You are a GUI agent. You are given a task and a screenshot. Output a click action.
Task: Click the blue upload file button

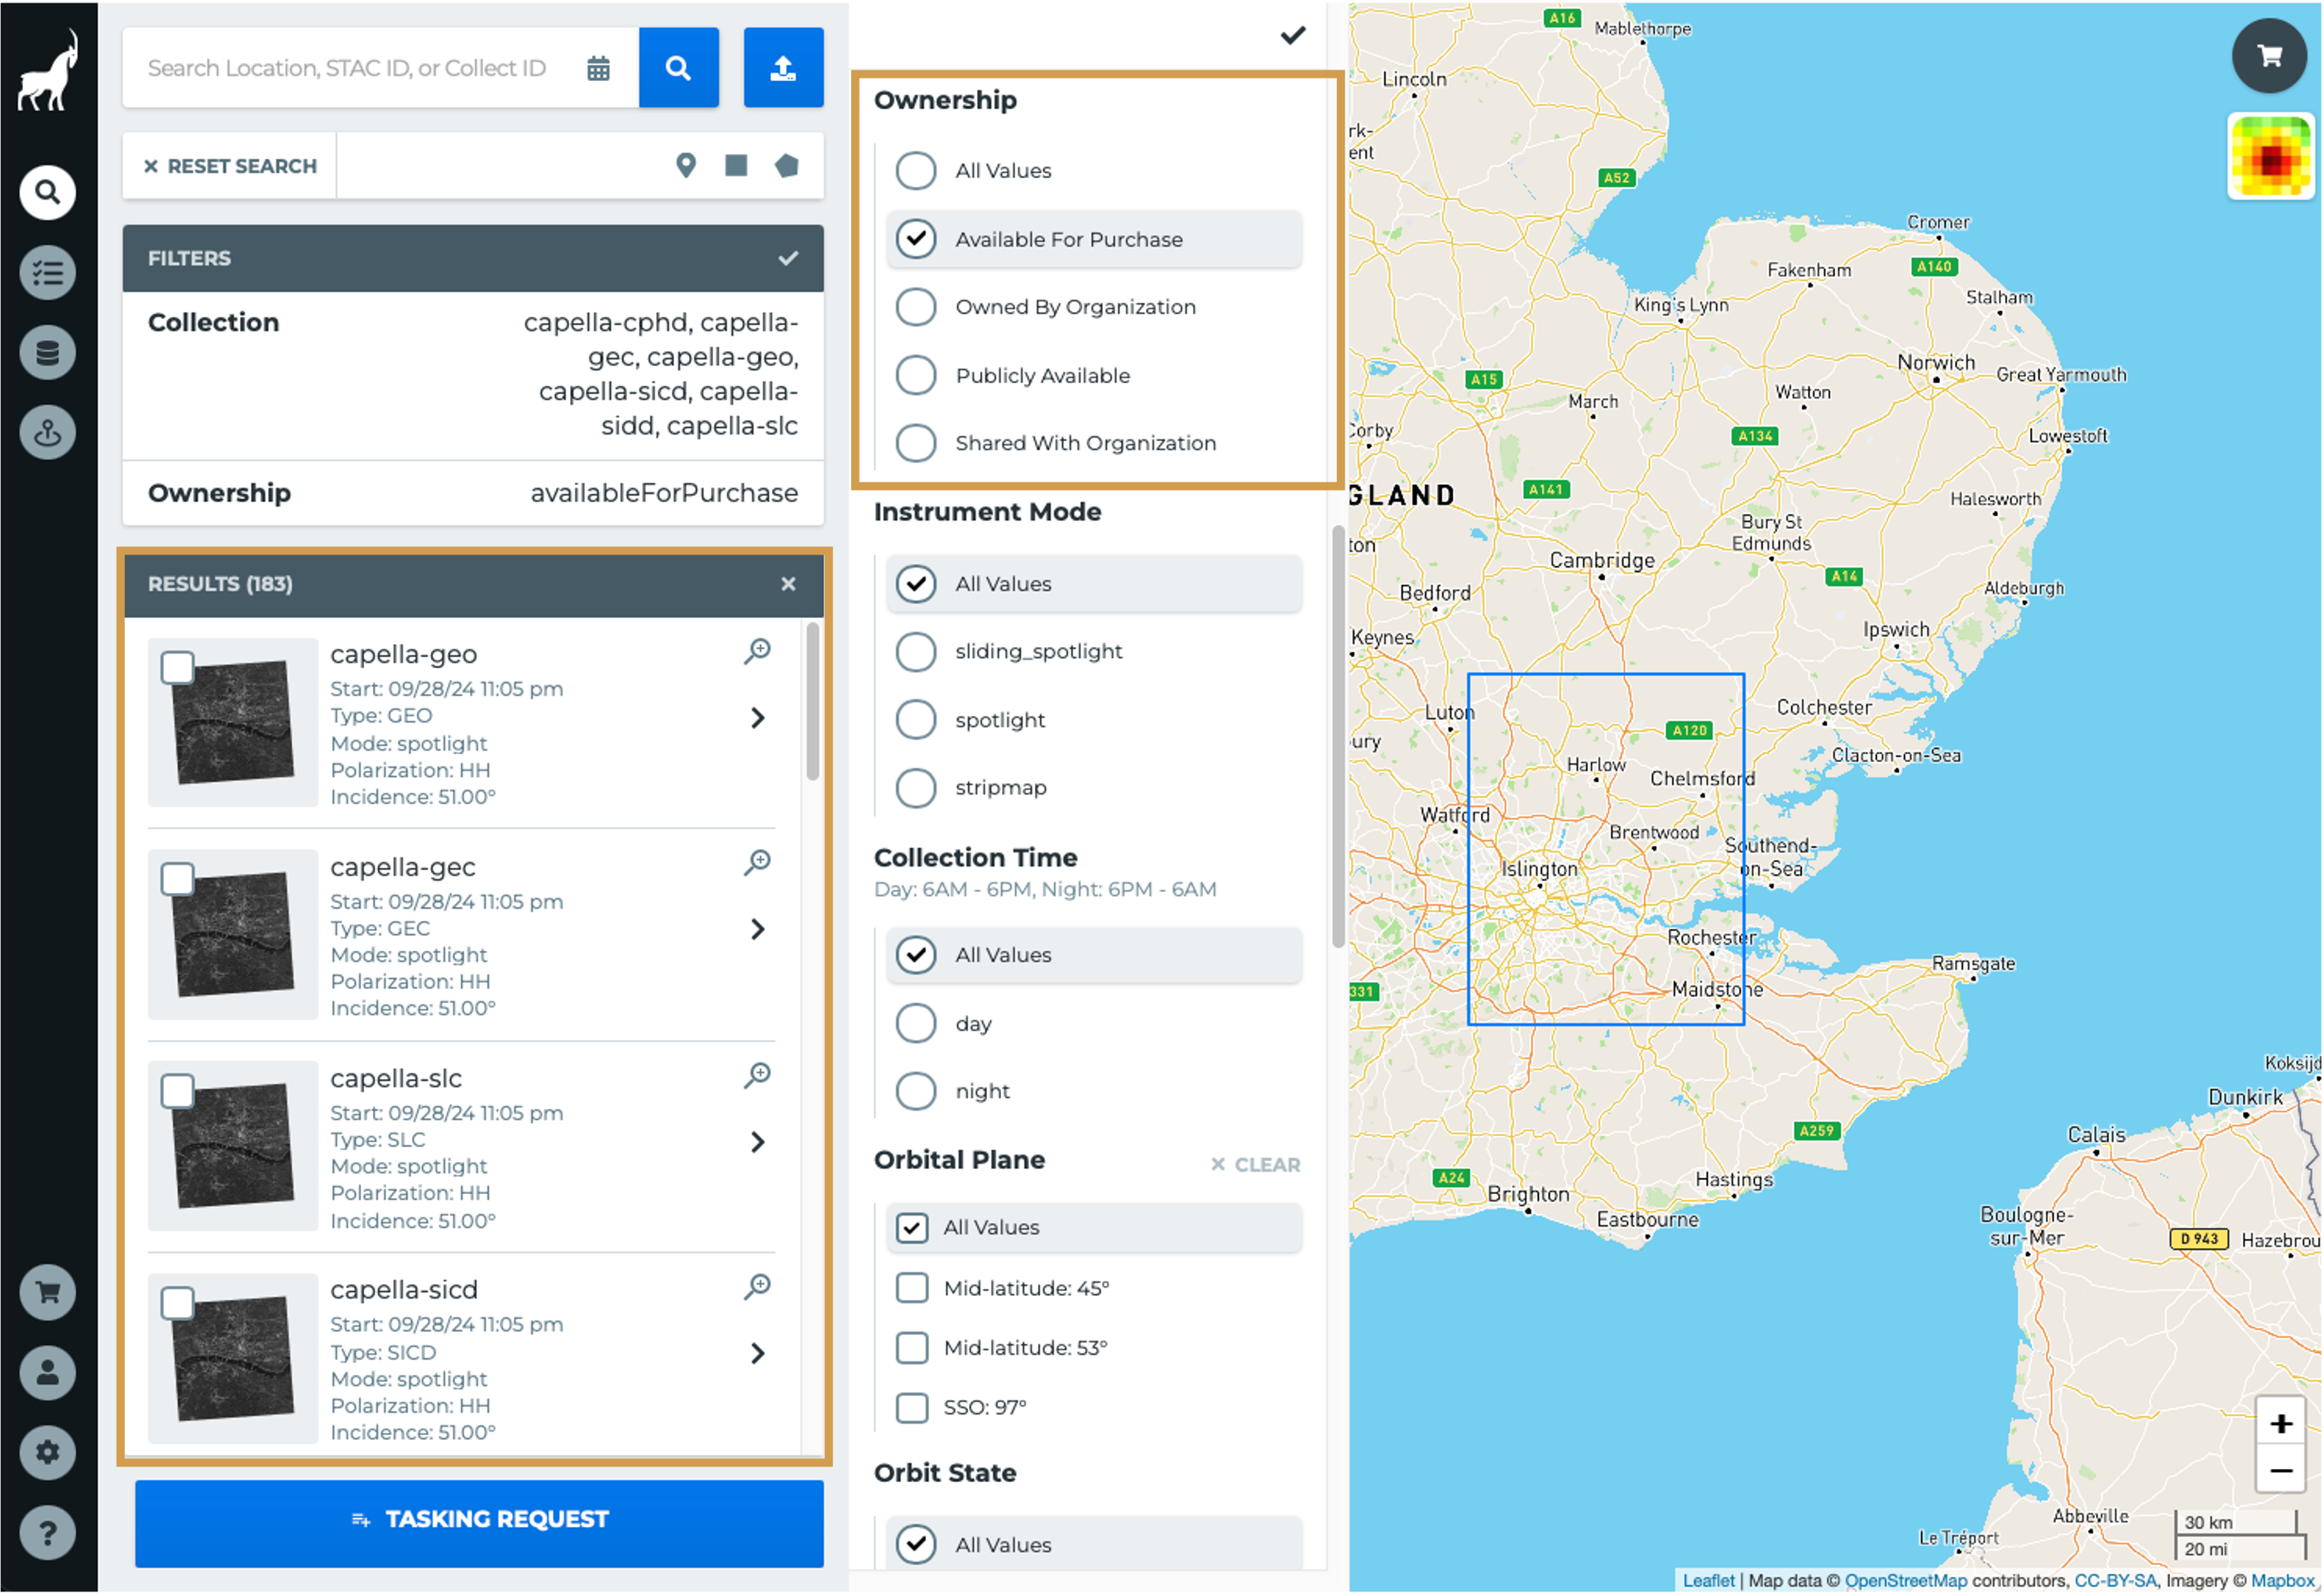tap(784, 67)
